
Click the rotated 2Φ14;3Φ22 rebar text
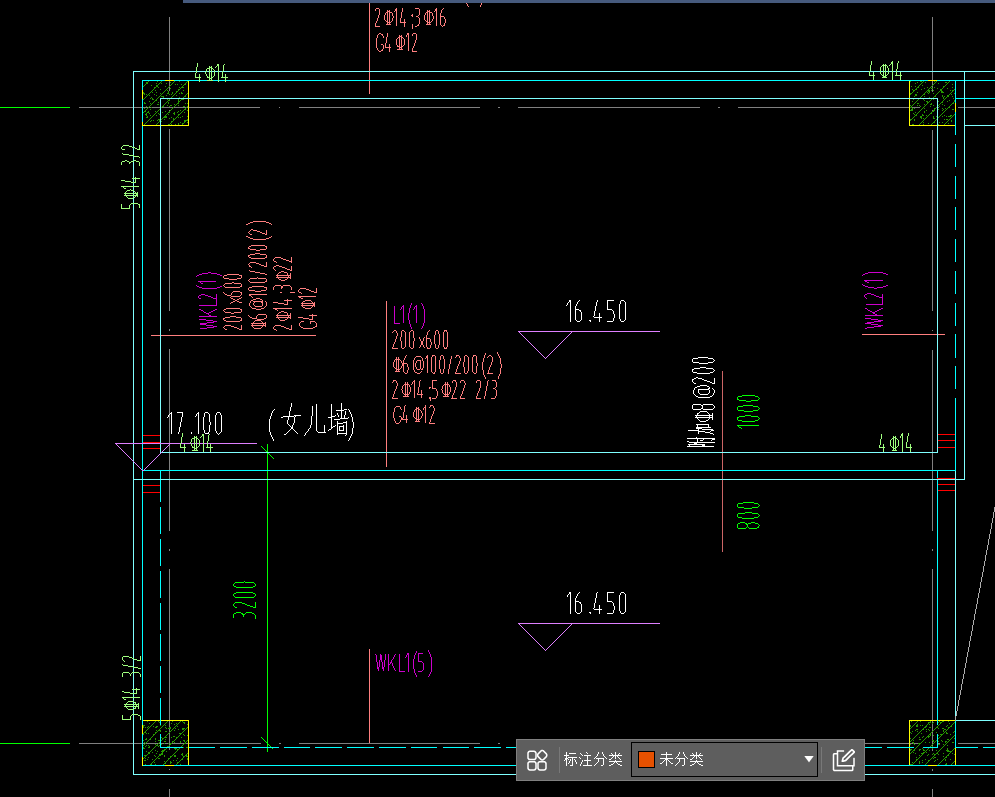pyautogui.click(x=283, y=294)
